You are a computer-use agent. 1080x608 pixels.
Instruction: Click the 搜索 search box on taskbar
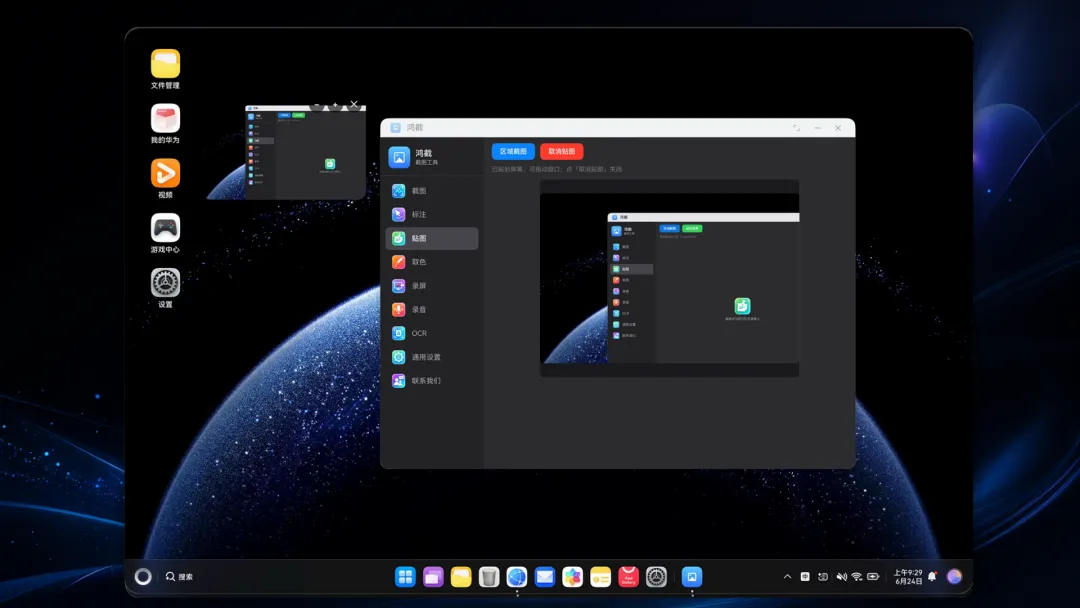[x=180, y=577]
